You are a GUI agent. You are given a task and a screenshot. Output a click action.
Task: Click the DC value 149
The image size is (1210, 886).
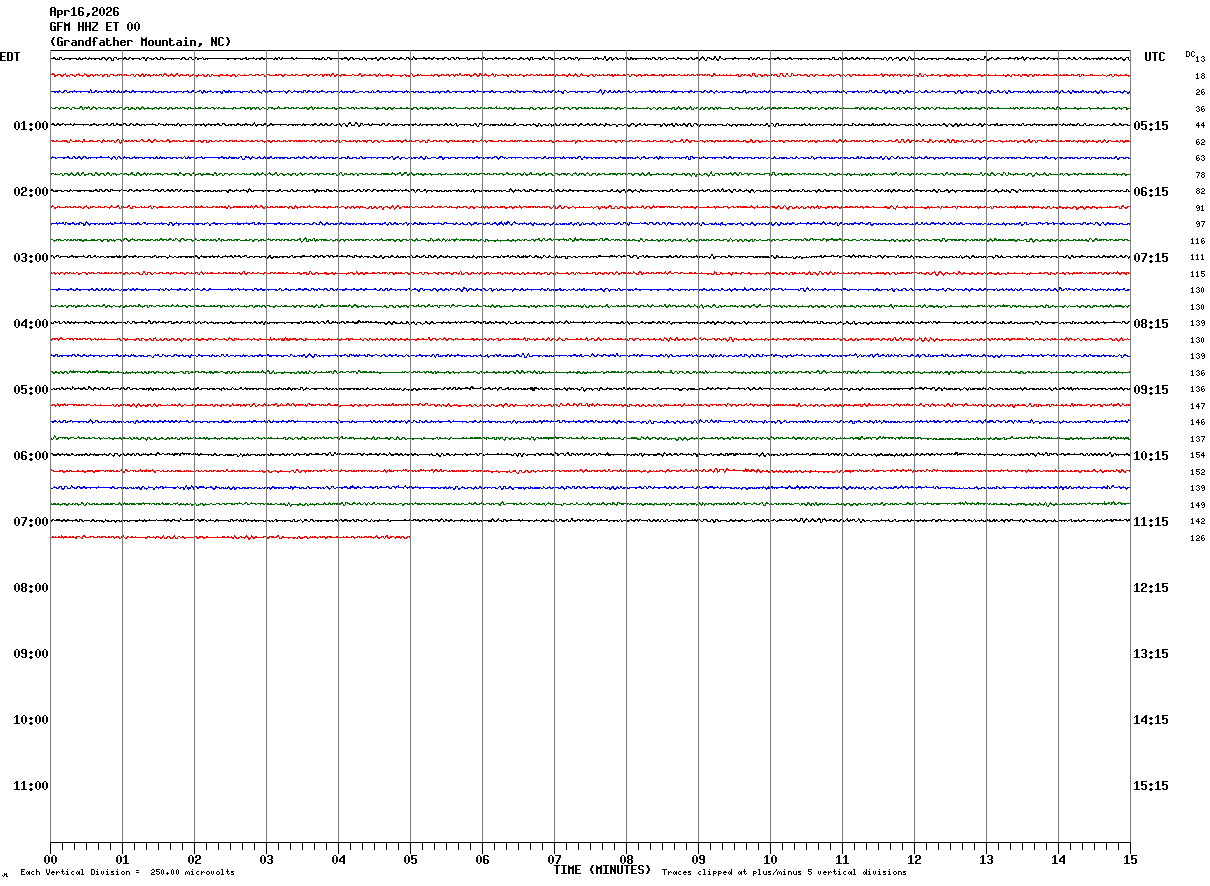[1198, 505]
